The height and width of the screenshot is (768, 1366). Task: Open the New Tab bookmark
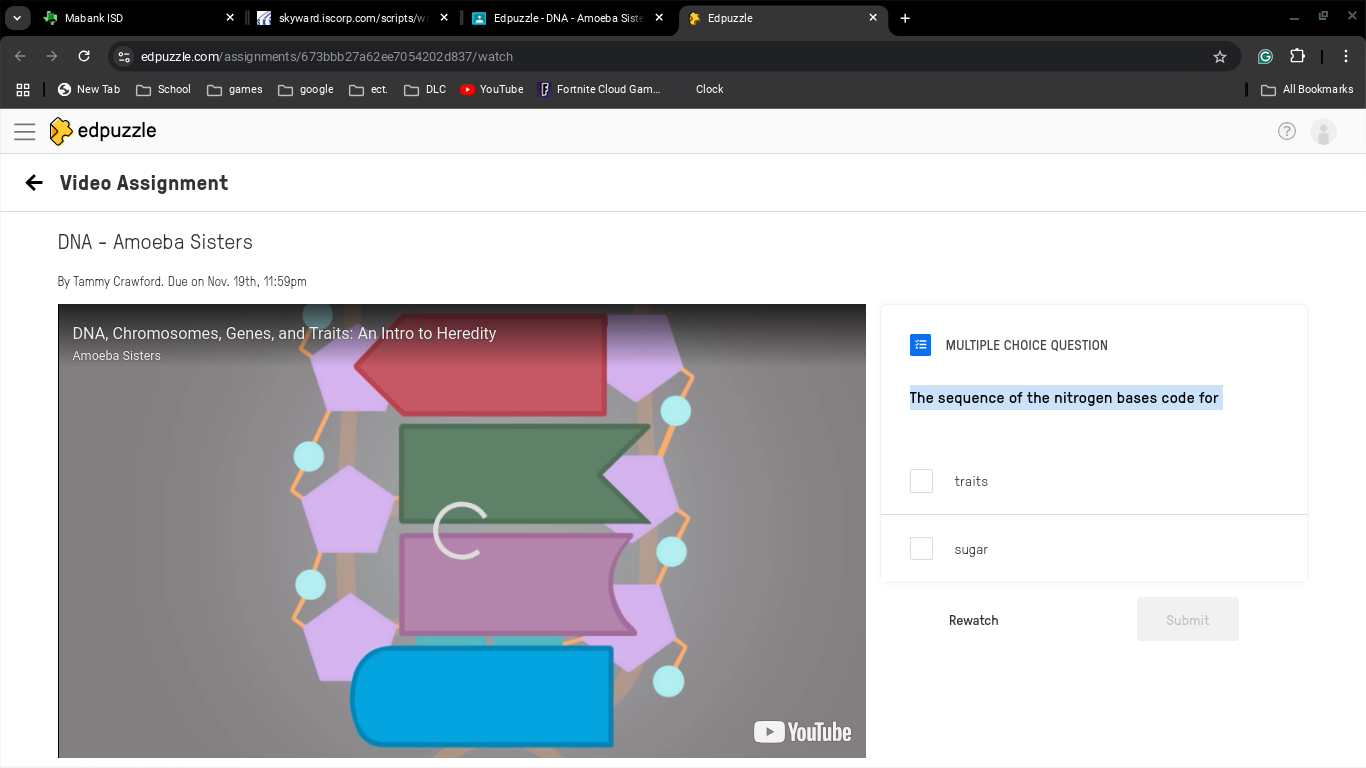coord(89,89)
